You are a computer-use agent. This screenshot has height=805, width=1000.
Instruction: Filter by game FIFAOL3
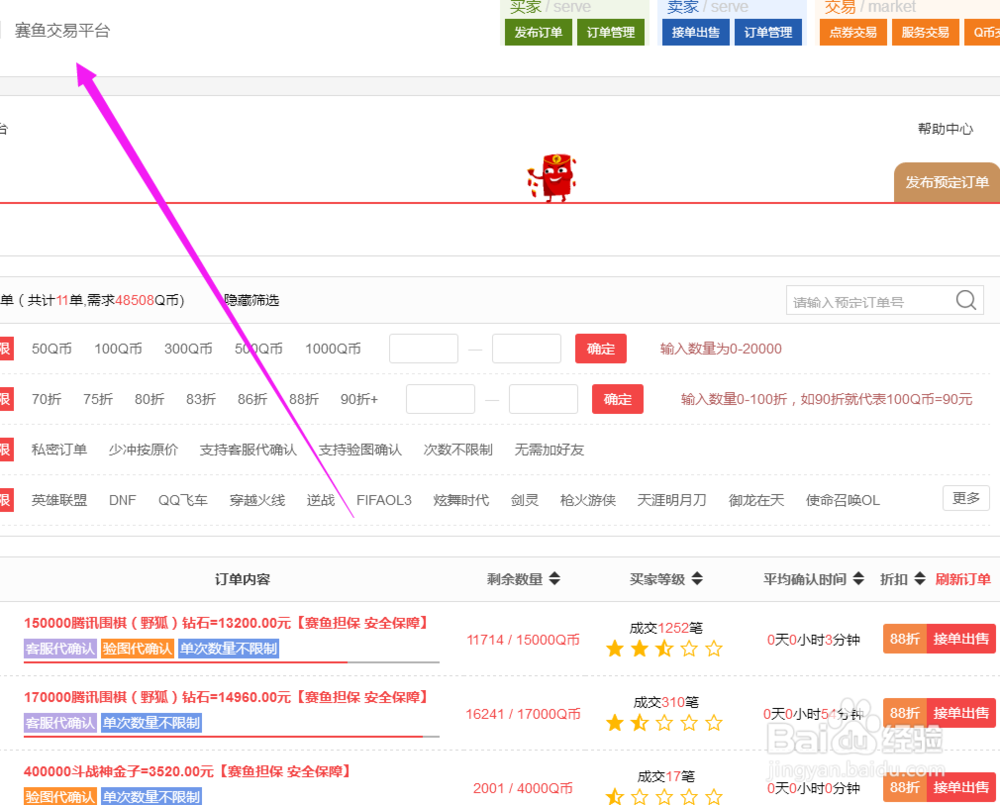click(384, 500)
